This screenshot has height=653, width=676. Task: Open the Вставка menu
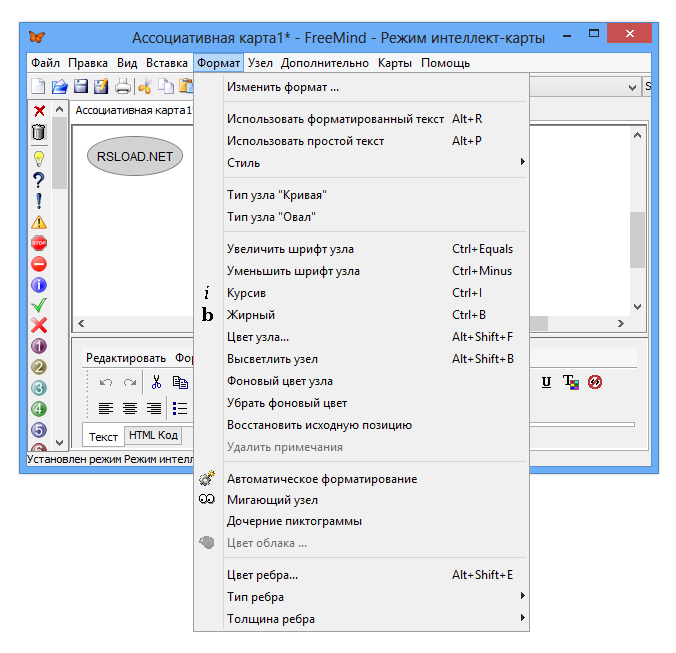(x=167, y=63)
